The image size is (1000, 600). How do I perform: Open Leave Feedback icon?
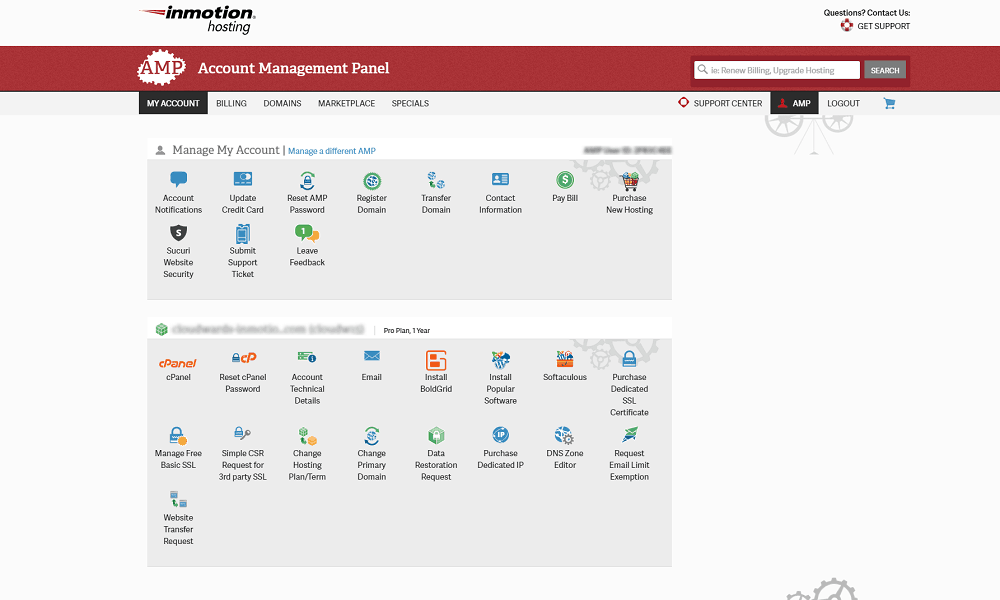307,233
